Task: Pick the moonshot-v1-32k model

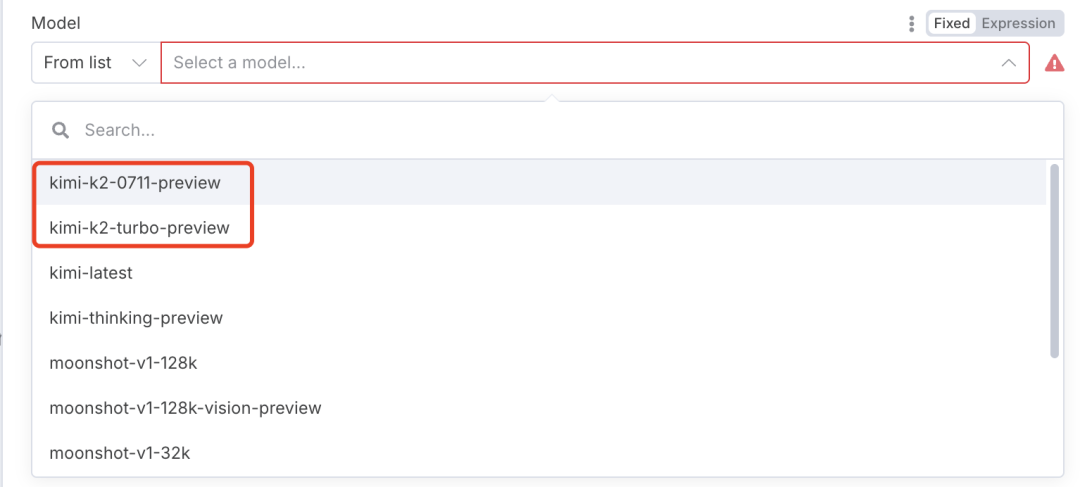Action: [119, 453]
